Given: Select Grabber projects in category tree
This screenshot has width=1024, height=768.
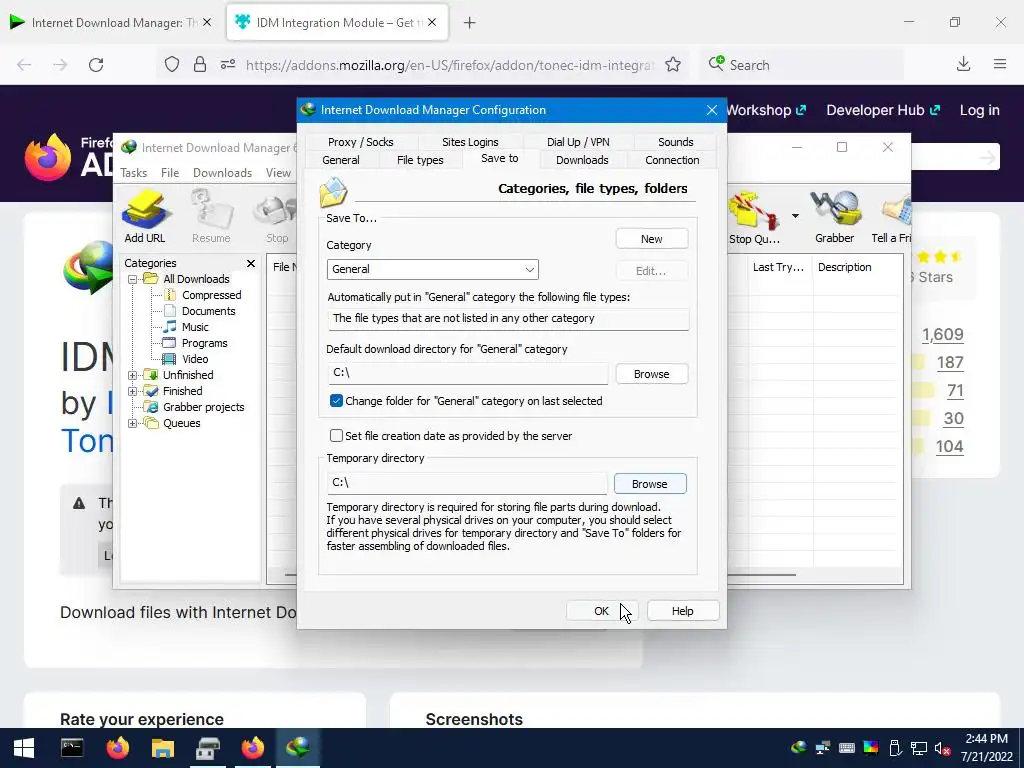Looking at the screenshot, I should 203,407.
